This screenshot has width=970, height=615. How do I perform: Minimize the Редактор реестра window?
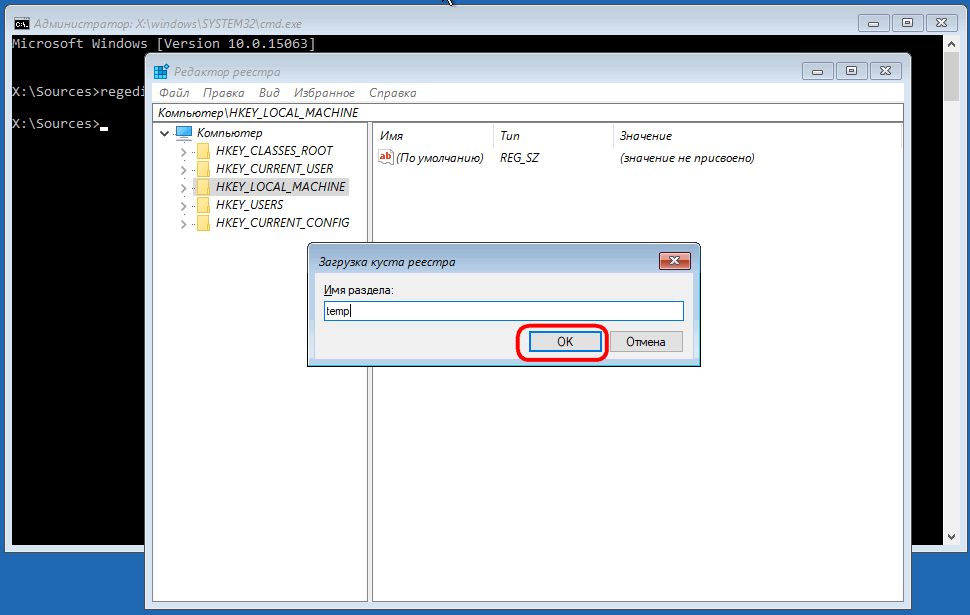point(817,72)
